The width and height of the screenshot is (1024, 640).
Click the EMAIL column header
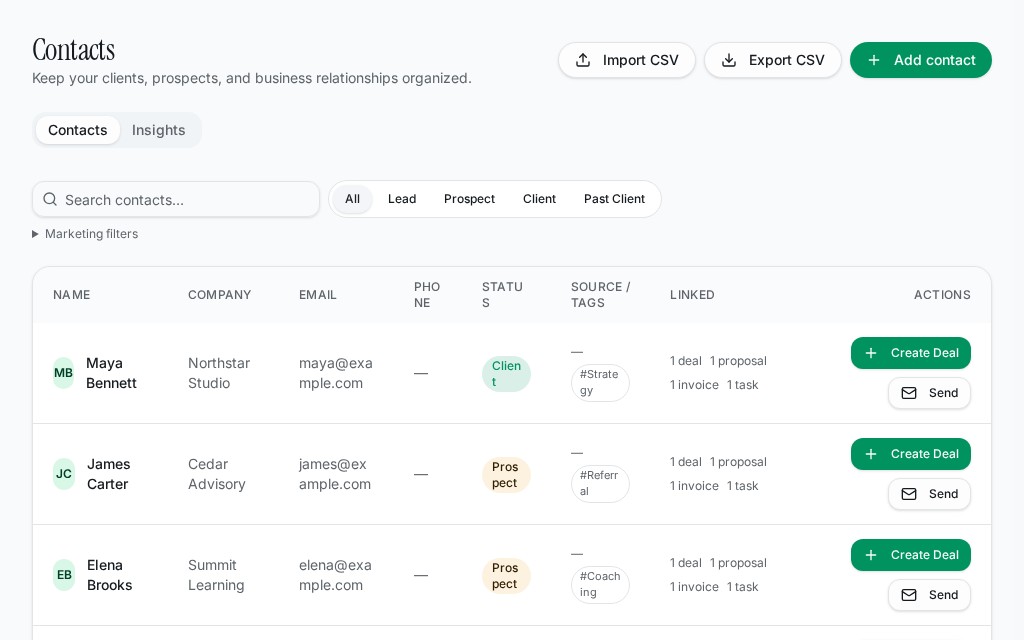pyautogui.click(x=318, y=295)
